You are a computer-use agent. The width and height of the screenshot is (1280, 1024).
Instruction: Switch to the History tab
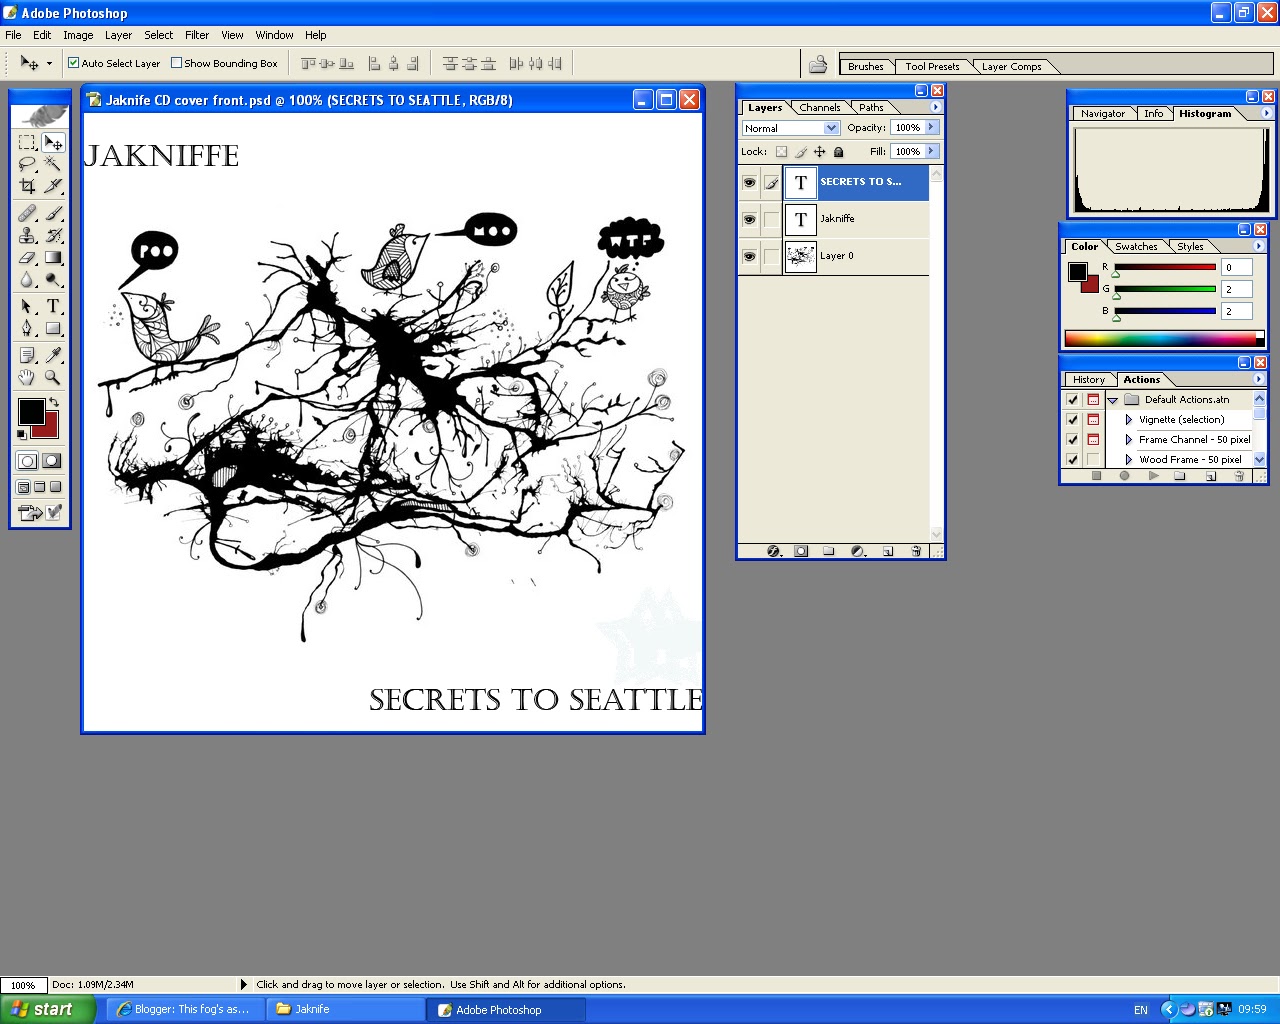[x=1089, y=379]
